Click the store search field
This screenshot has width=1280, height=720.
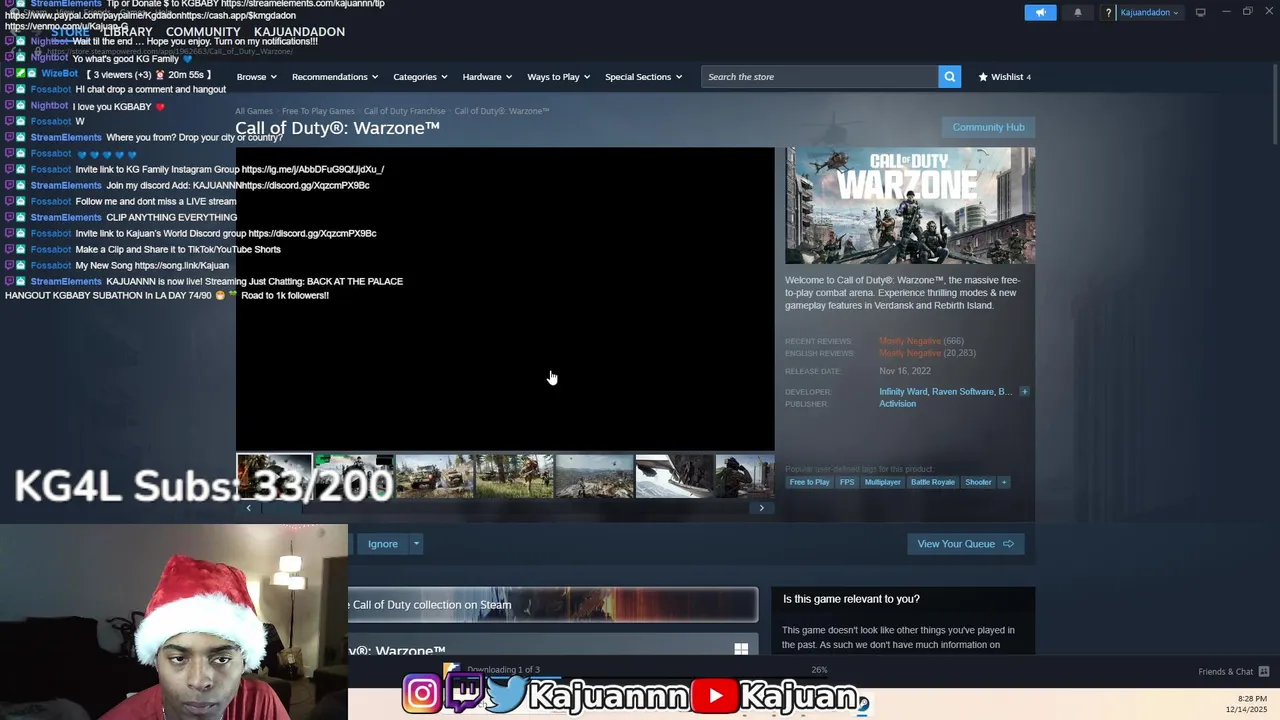click(x=819, y=77)
